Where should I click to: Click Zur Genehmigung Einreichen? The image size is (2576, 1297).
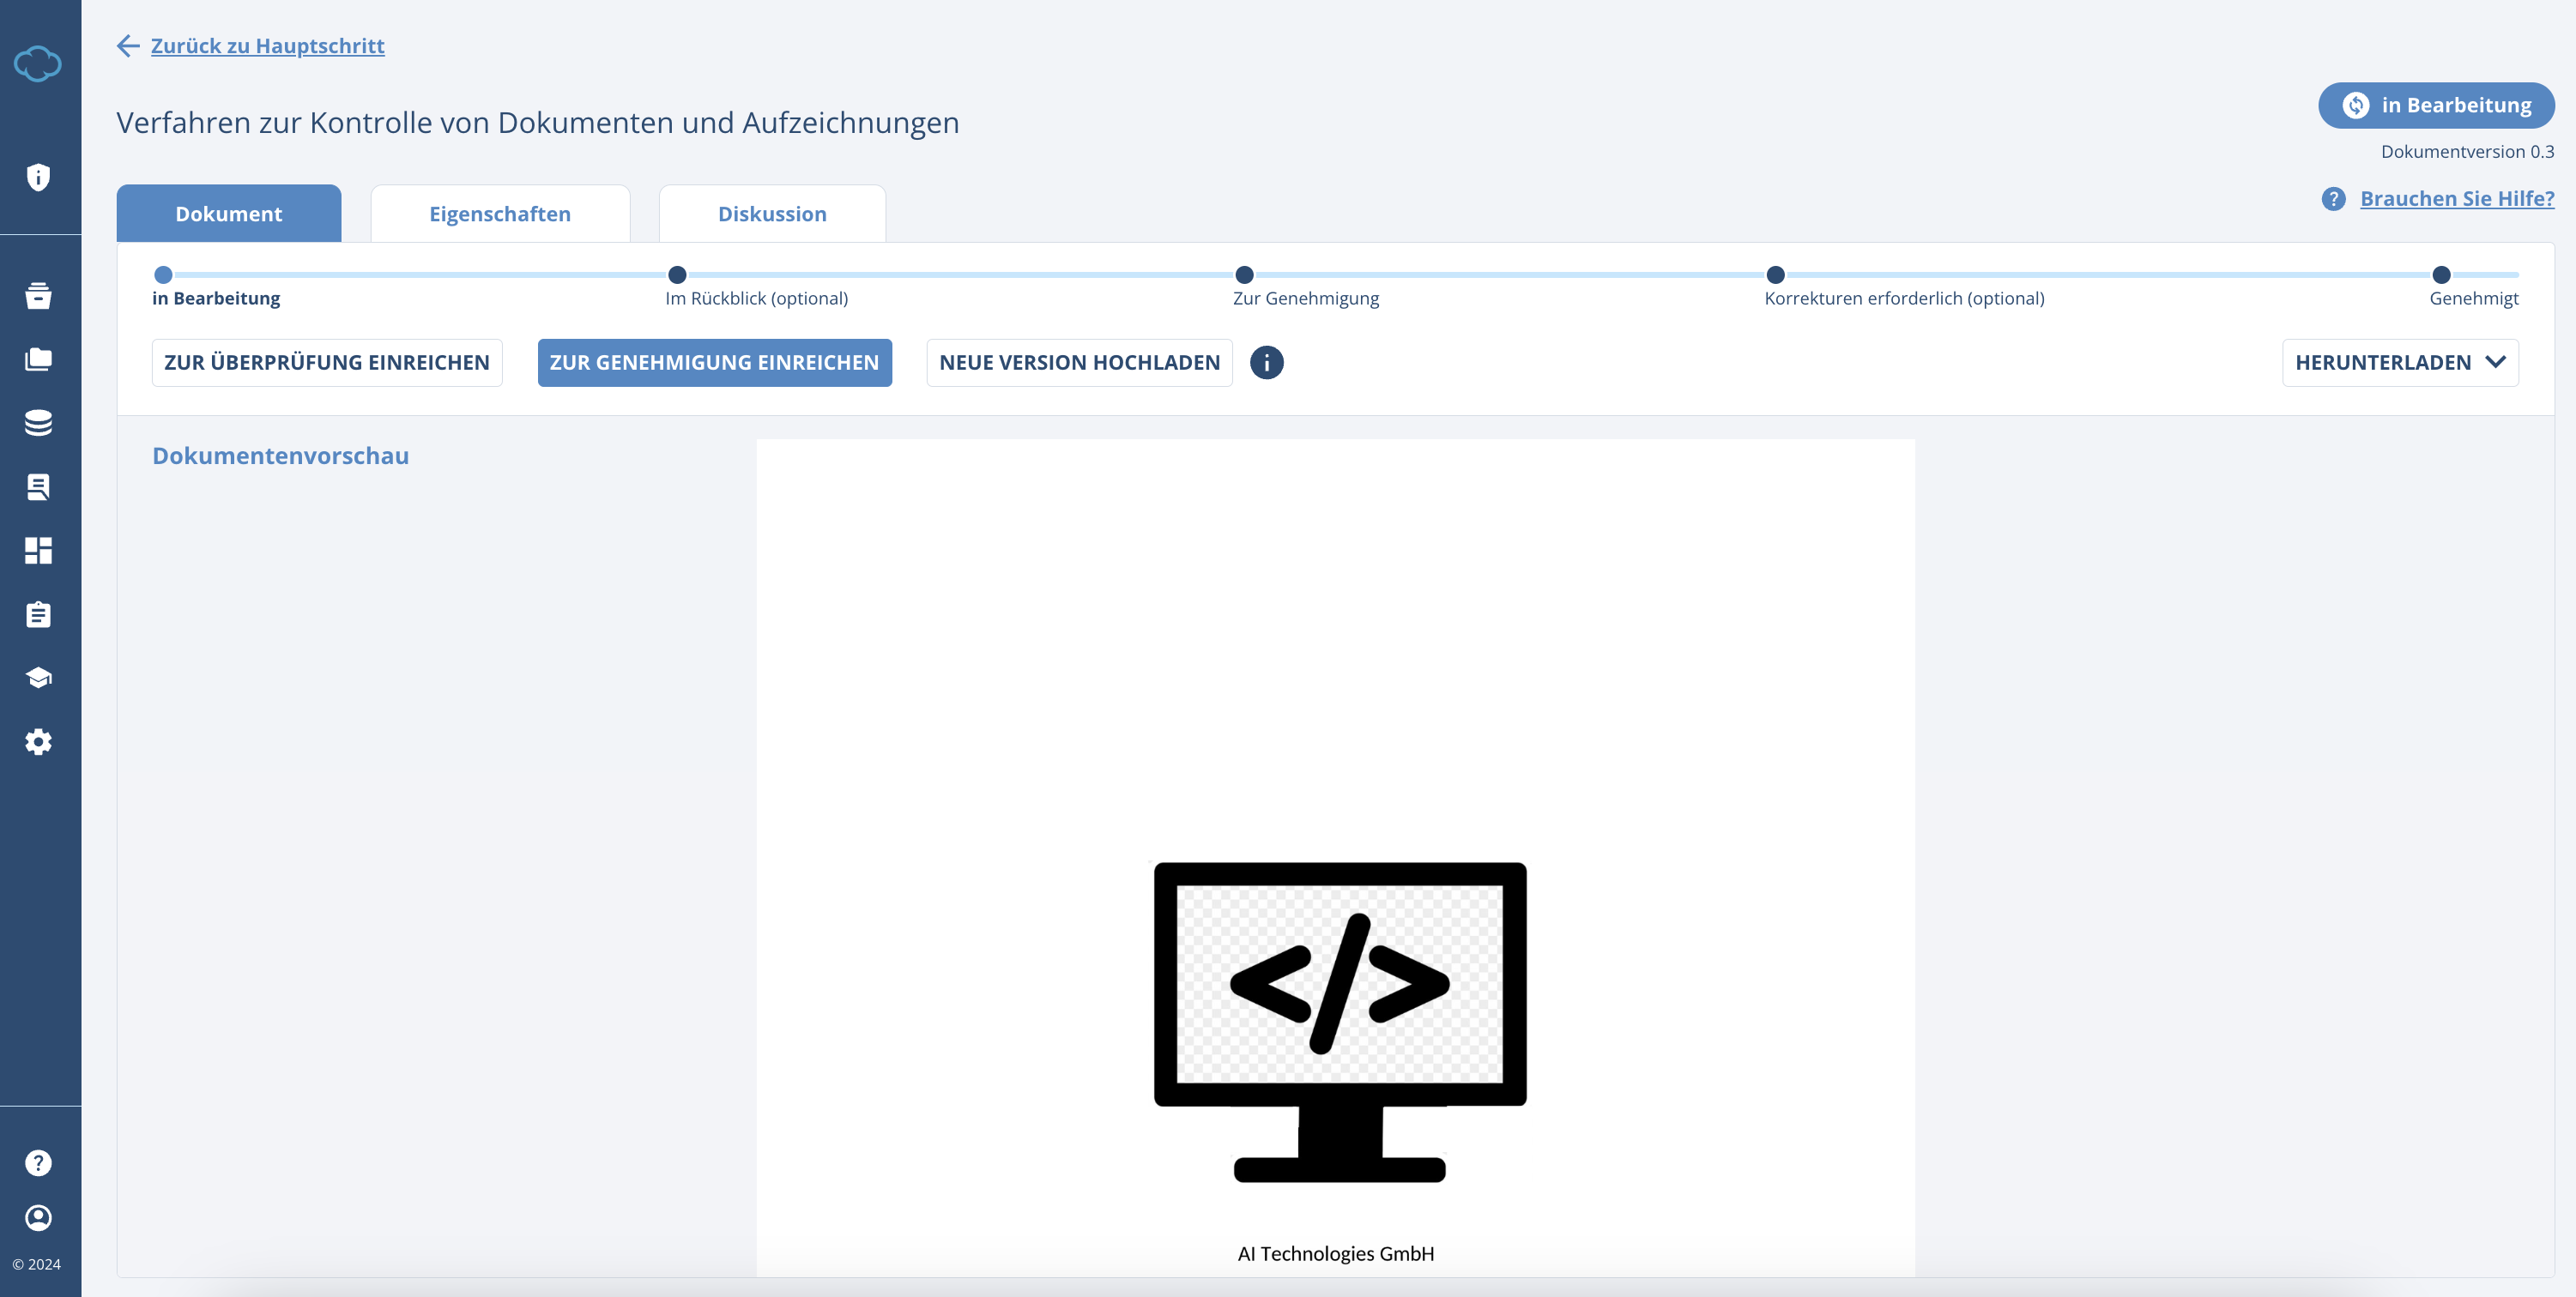pyautogui.click(x=714, y=362)
